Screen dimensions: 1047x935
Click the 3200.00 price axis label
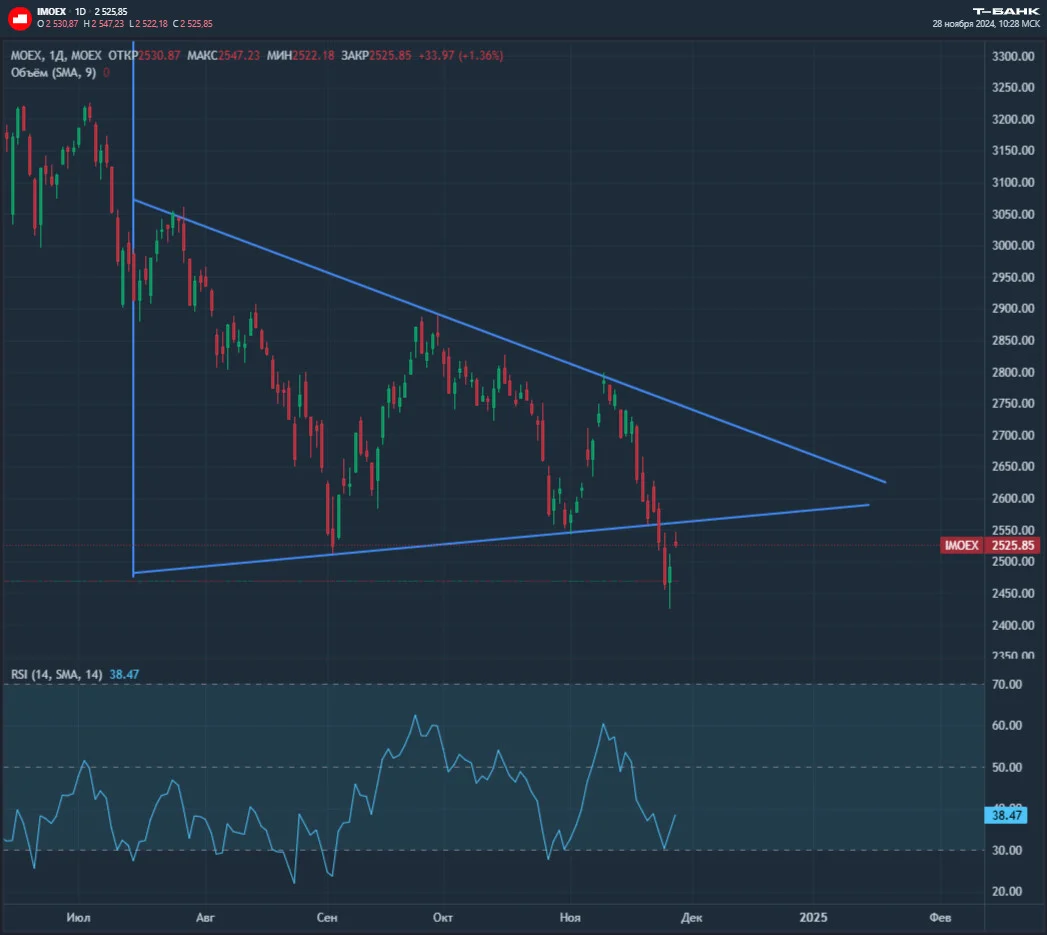tap(1013, 120)
